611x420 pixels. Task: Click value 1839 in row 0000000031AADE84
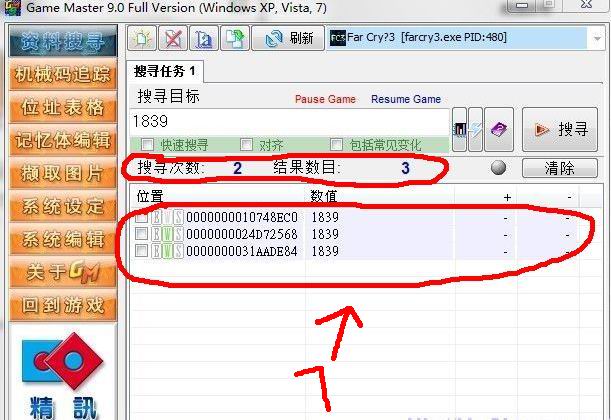point(325,251)
